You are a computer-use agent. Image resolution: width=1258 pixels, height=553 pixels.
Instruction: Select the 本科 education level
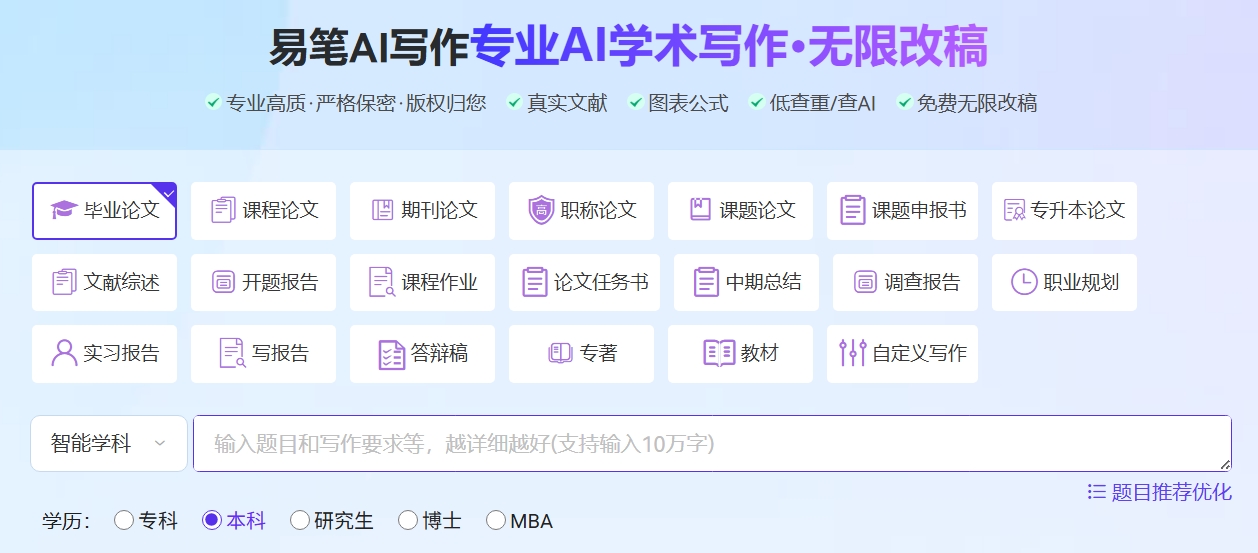pyautogui.click(x=212, y=520)
